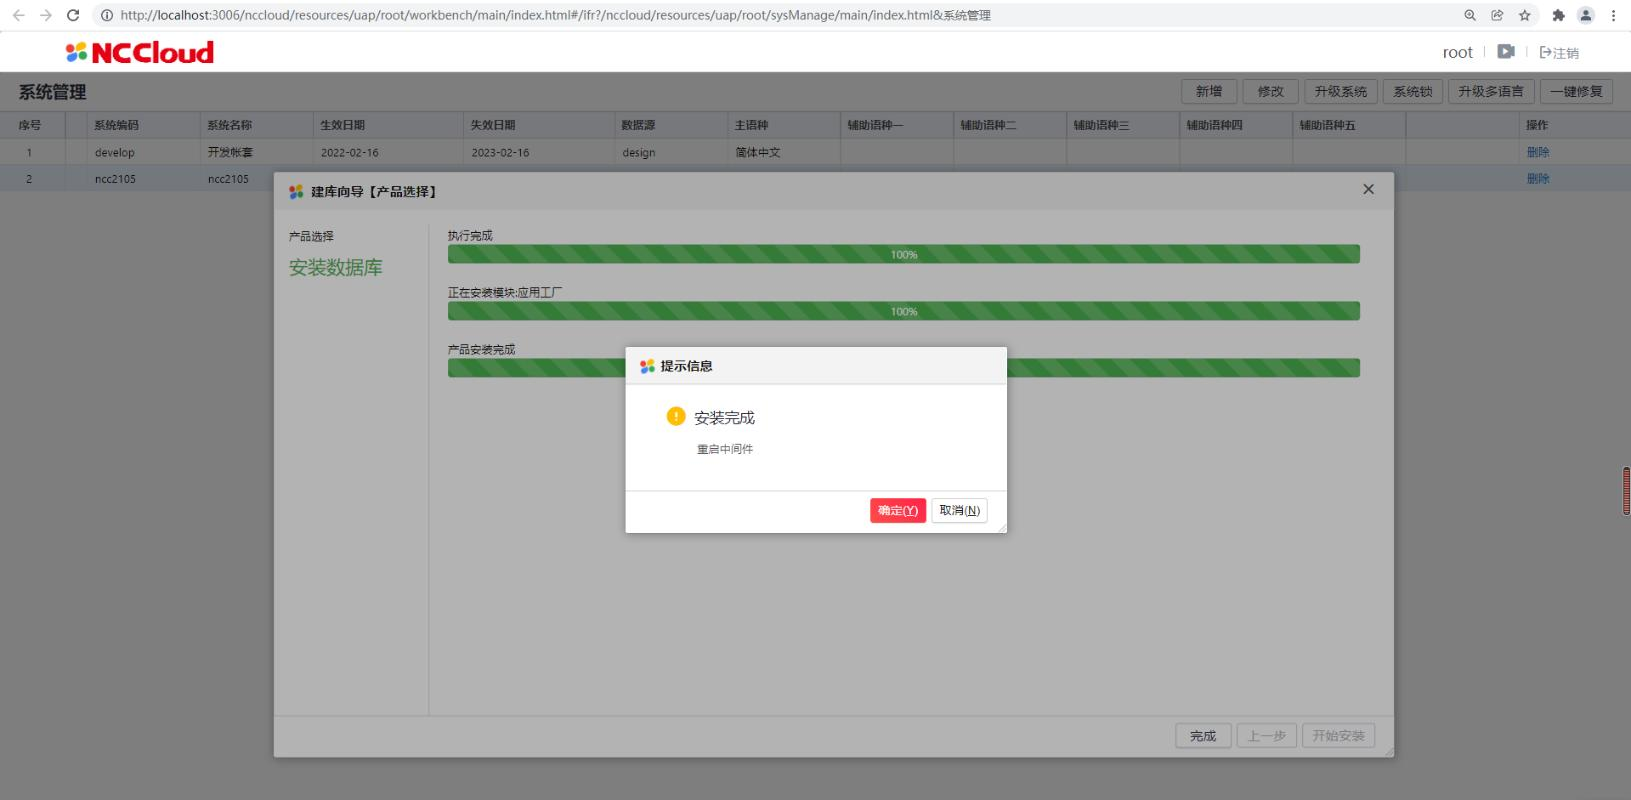This screenshot has width=1631, height=800.
Task: Click the root username
Action: 1457,52
